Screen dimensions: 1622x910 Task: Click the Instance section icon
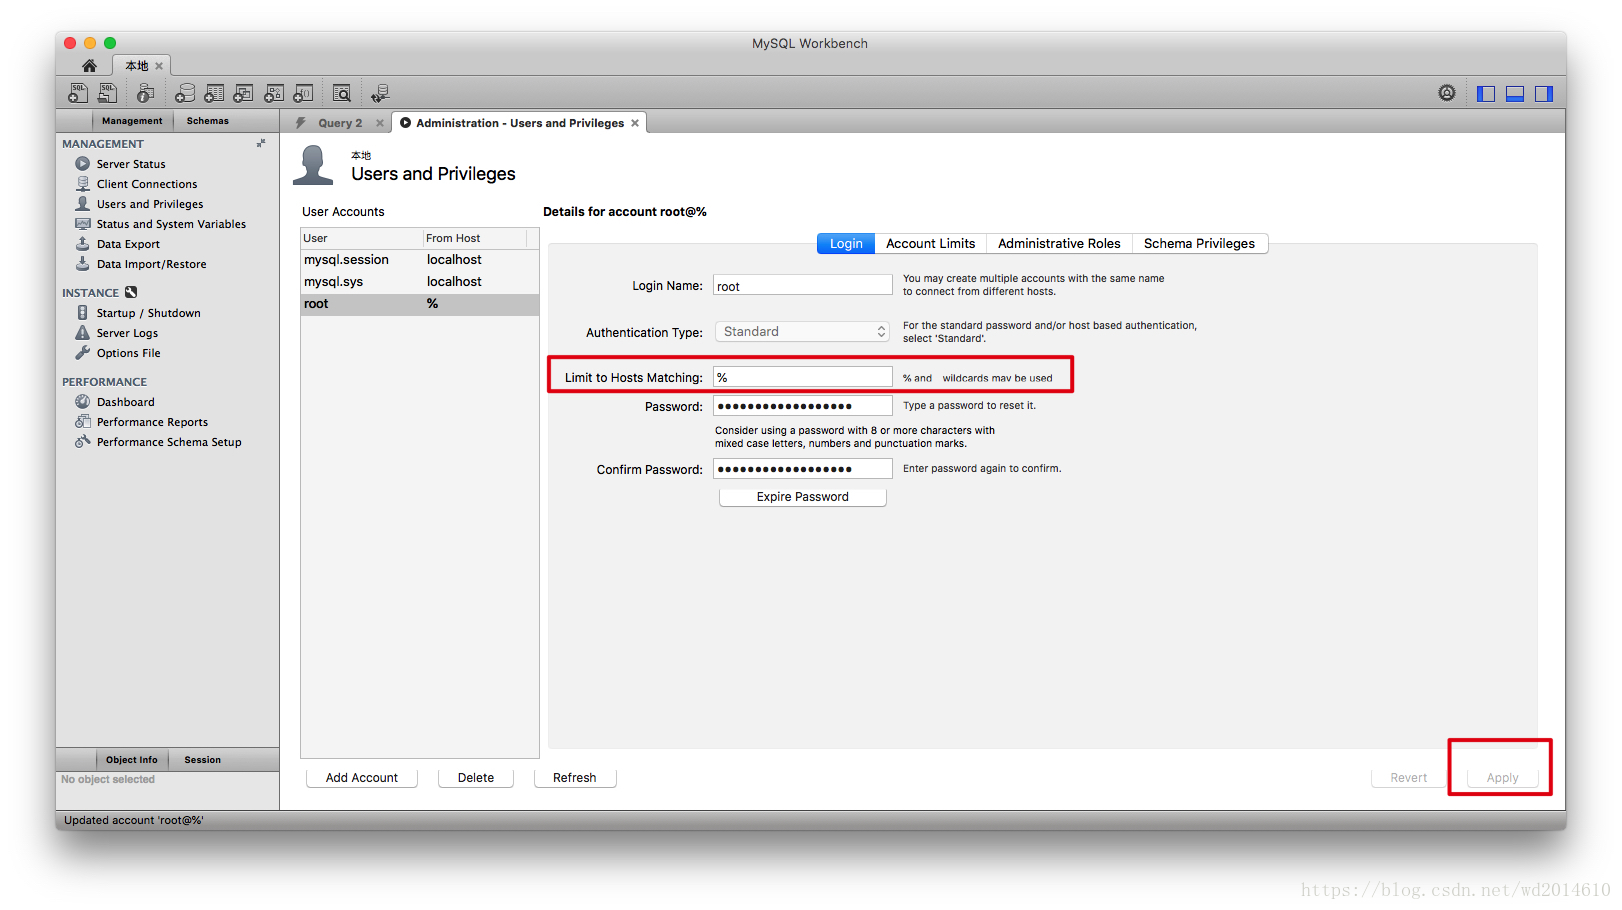(131, 293)
